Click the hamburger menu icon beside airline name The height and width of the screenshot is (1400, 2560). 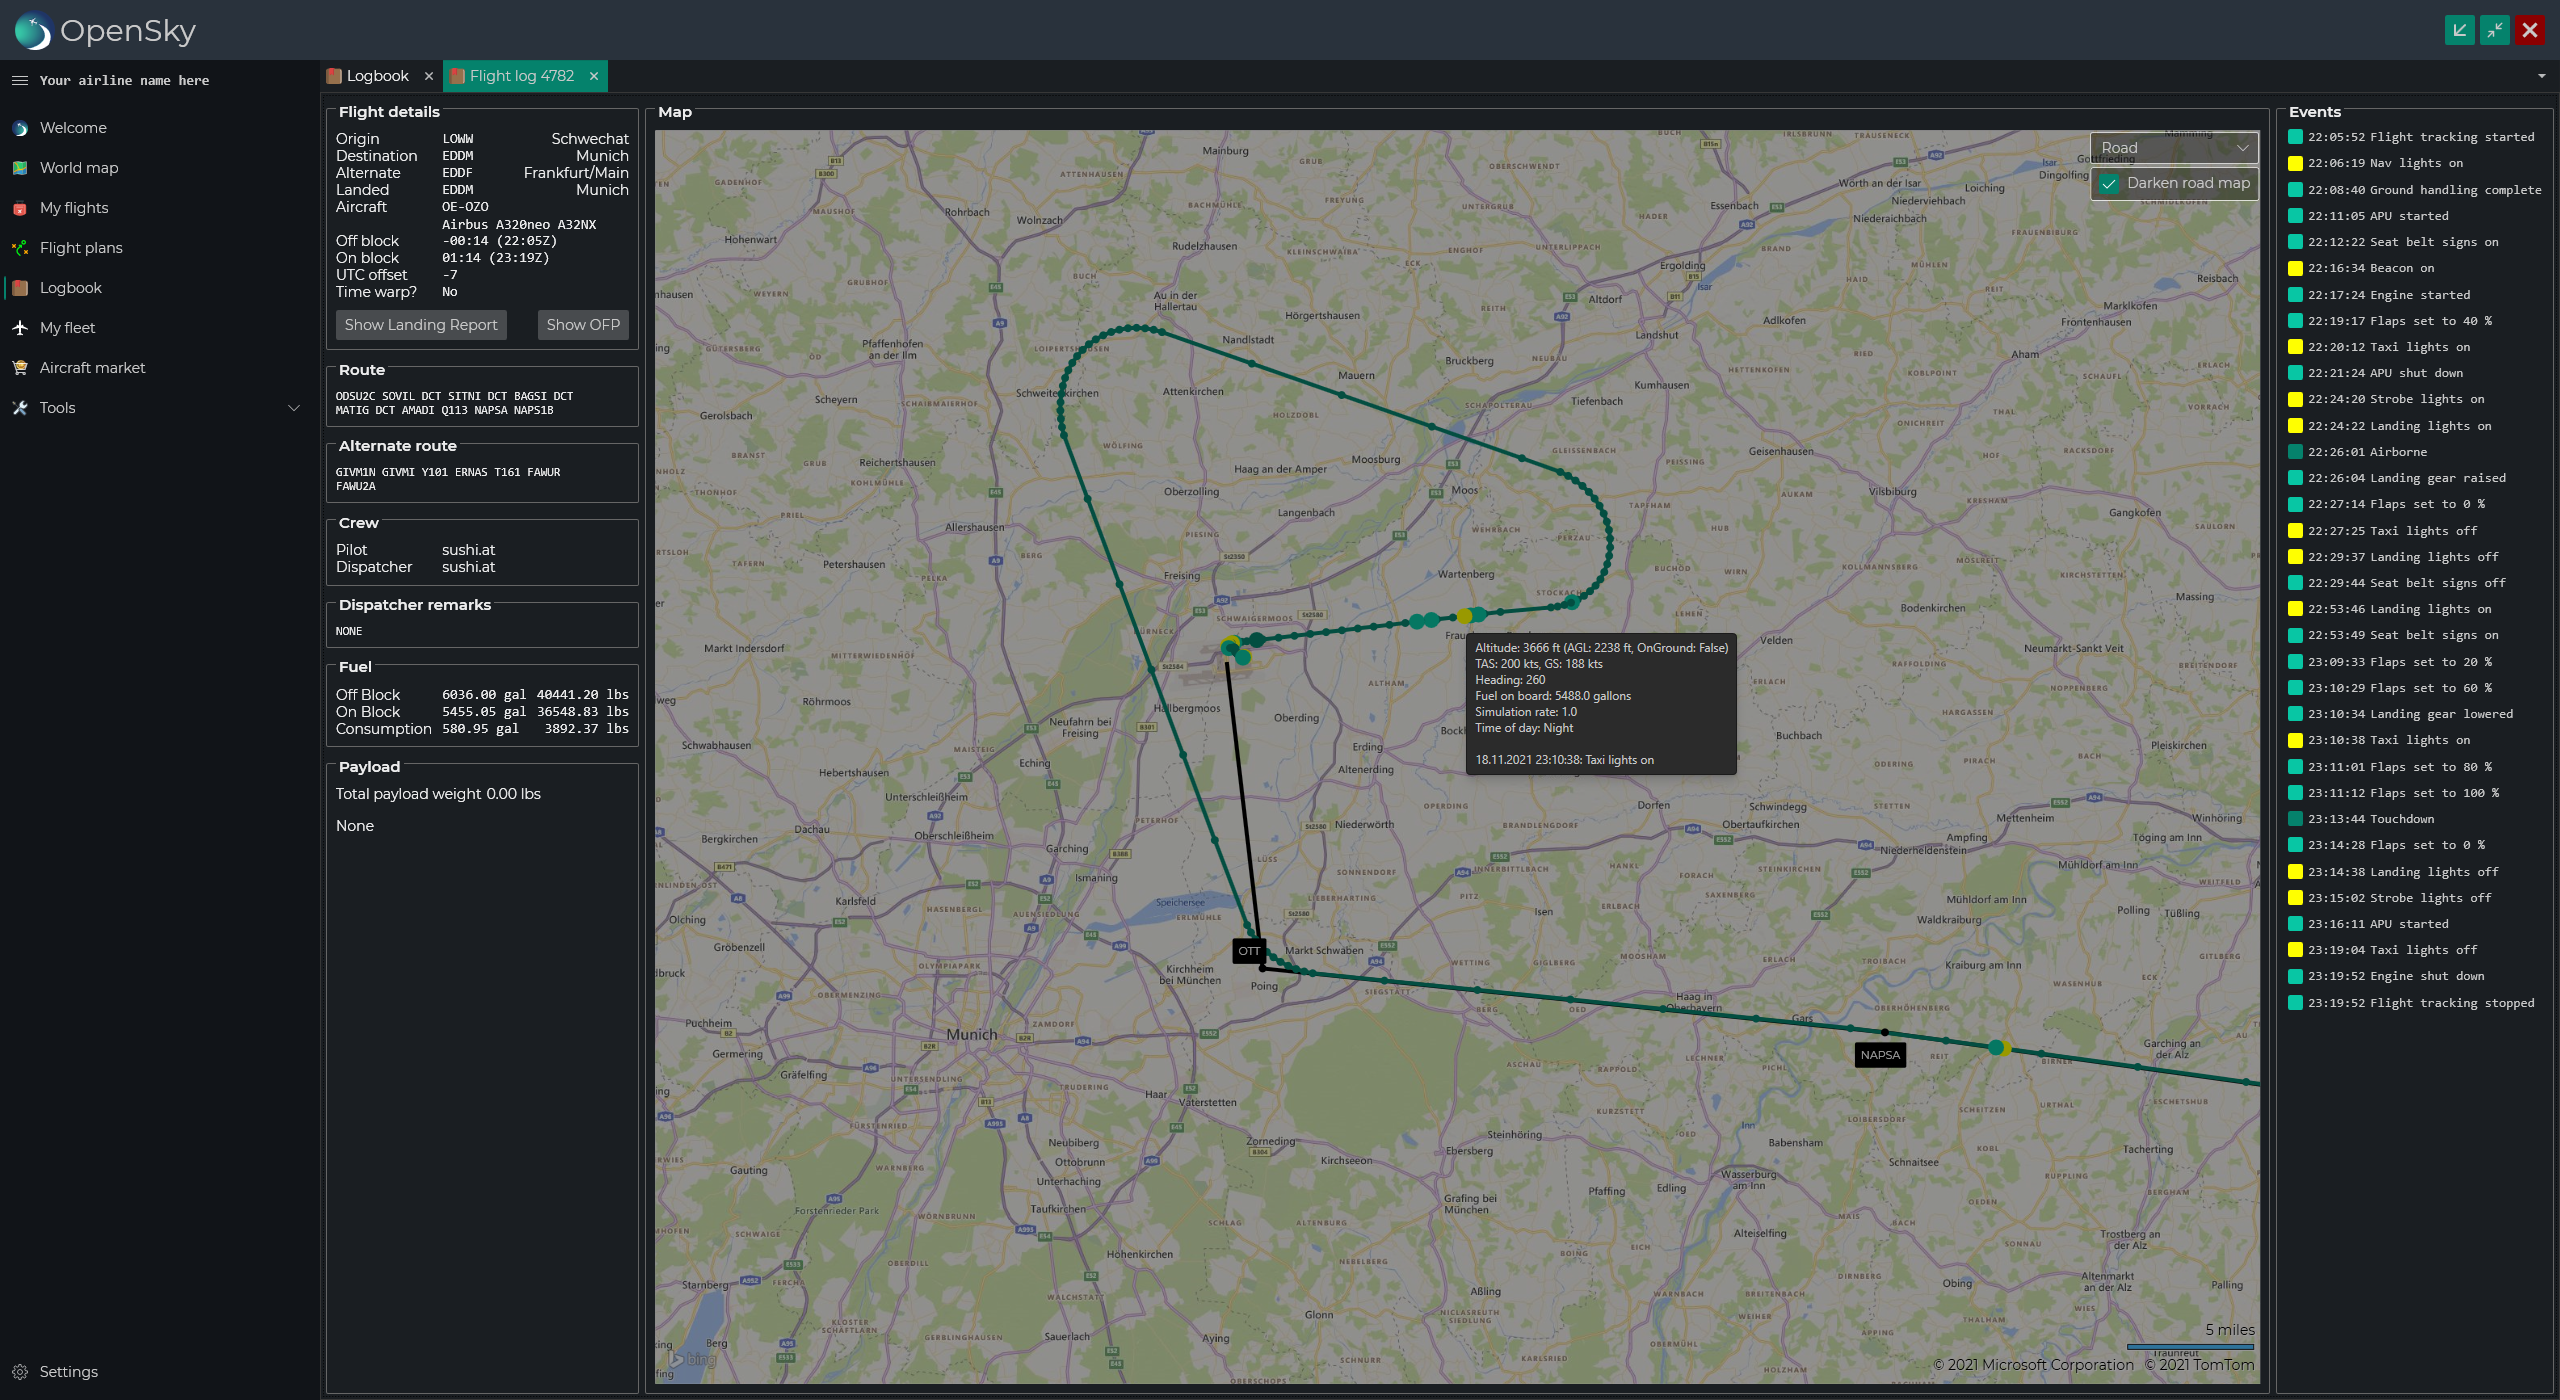coord(20,81)
